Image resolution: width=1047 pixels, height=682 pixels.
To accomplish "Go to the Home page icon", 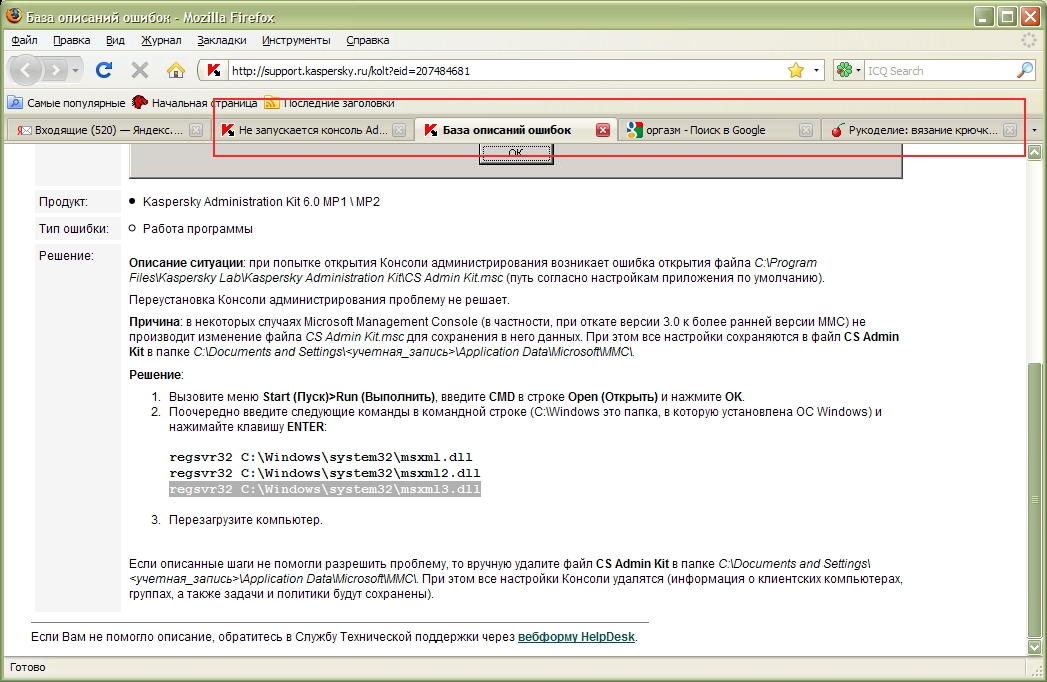I will pos(176,70).
